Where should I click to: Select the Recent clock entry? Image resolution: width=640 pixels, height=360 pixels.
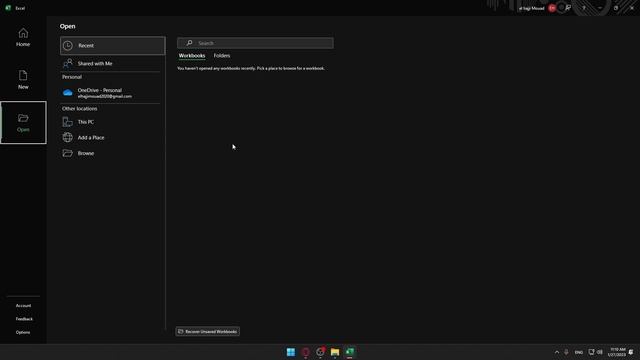tap(113, 45)
